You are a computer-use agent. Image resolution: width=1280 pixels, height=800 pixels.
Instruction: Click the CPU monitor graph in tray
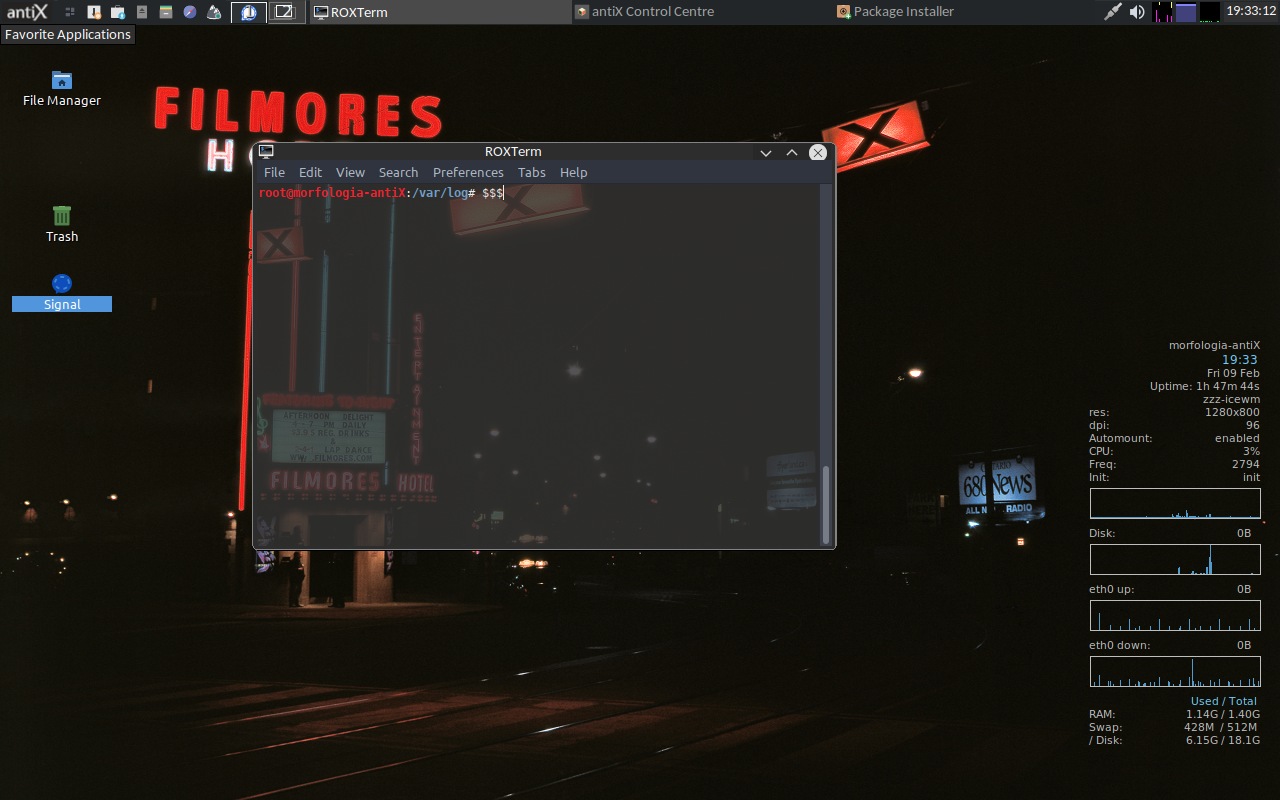click(1162, 12)
